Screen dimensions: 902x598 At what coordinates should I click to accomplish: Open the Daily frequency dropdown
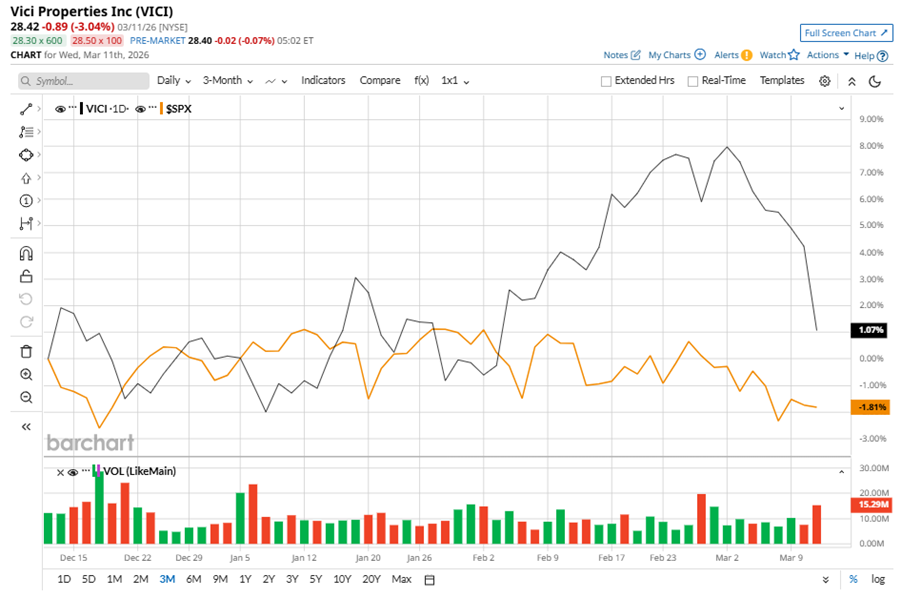coord(174,80)
